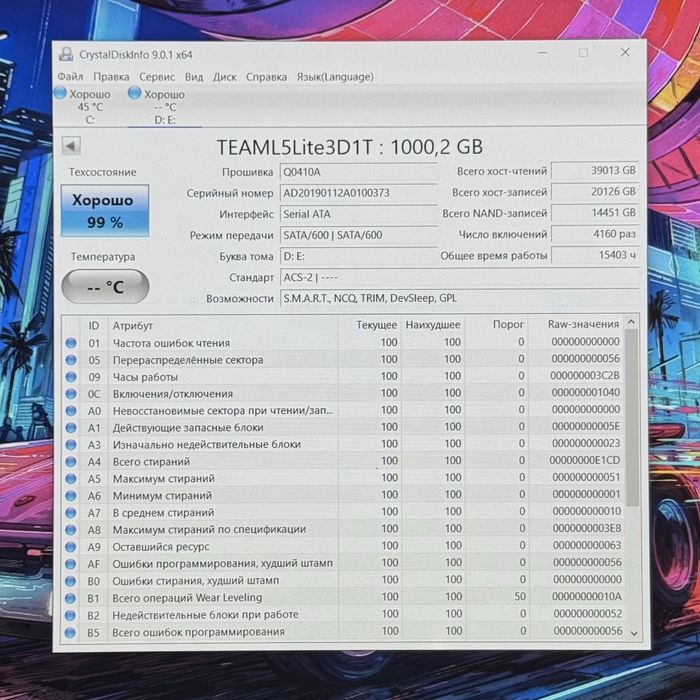Click the Наихудшее column header

433,325
